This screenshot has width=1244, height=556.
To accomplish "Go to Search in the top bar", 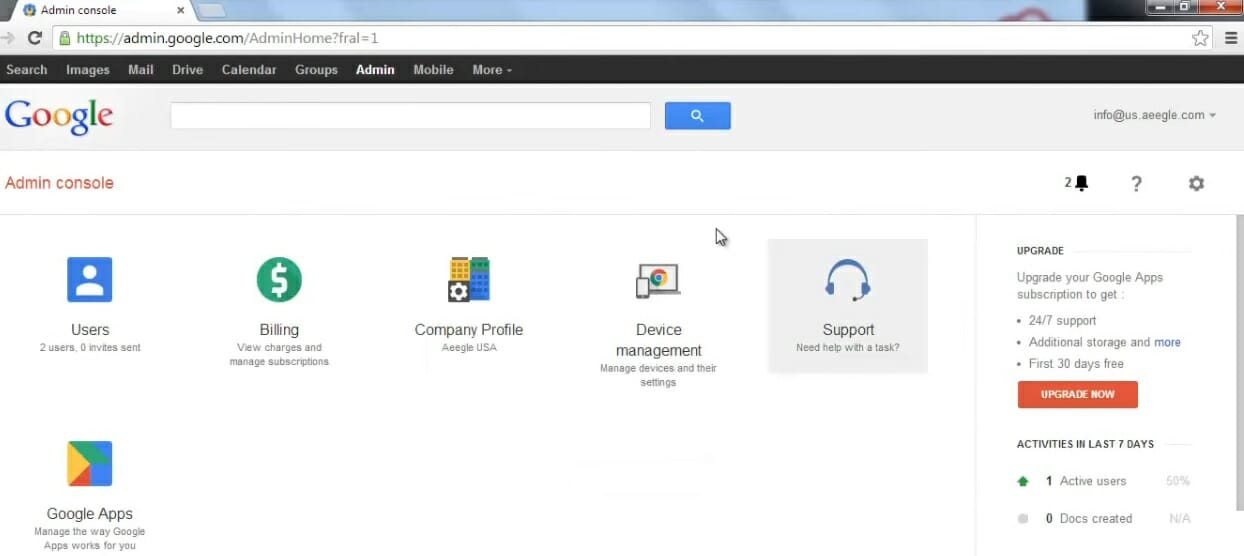I will 27,70.
